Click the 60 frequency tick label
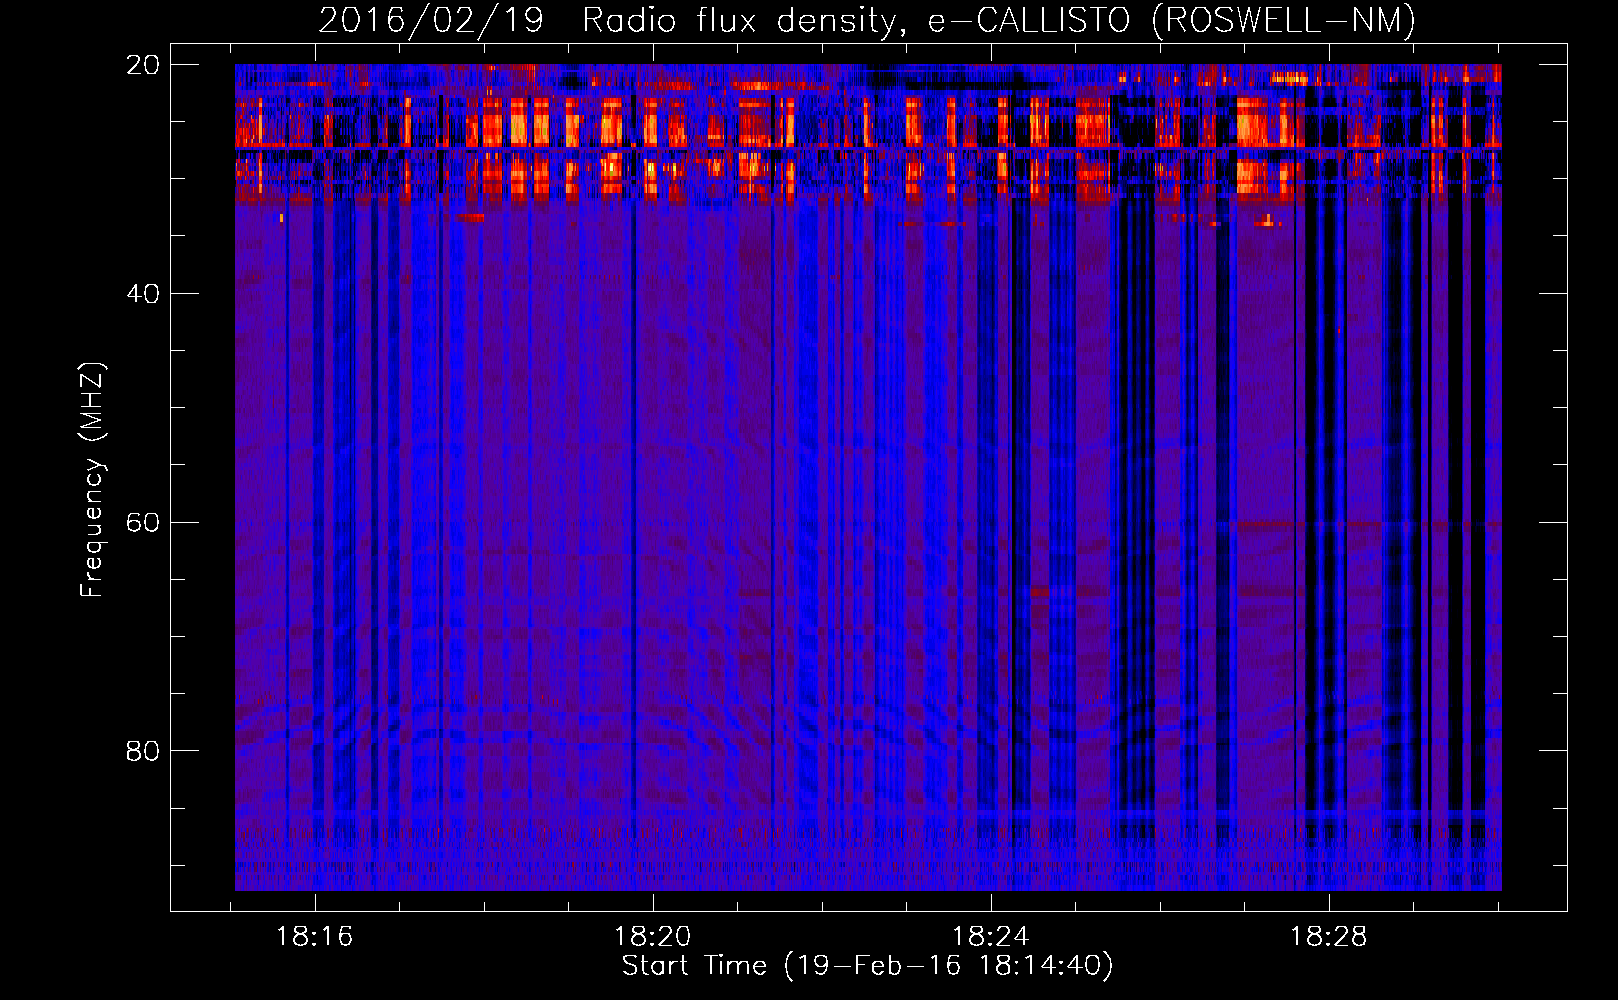The width and height of the screenshot is (1618, 1000). (x=143, y=523)
